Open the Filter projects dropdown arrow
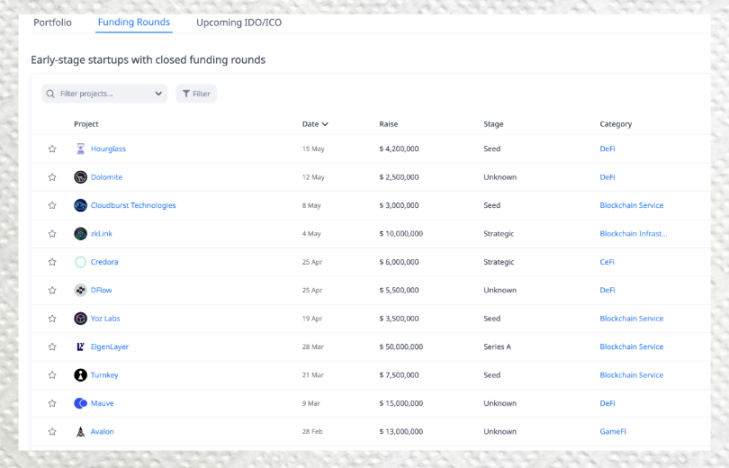This screenshot has width=729, height=468. [x=159, y=94]
